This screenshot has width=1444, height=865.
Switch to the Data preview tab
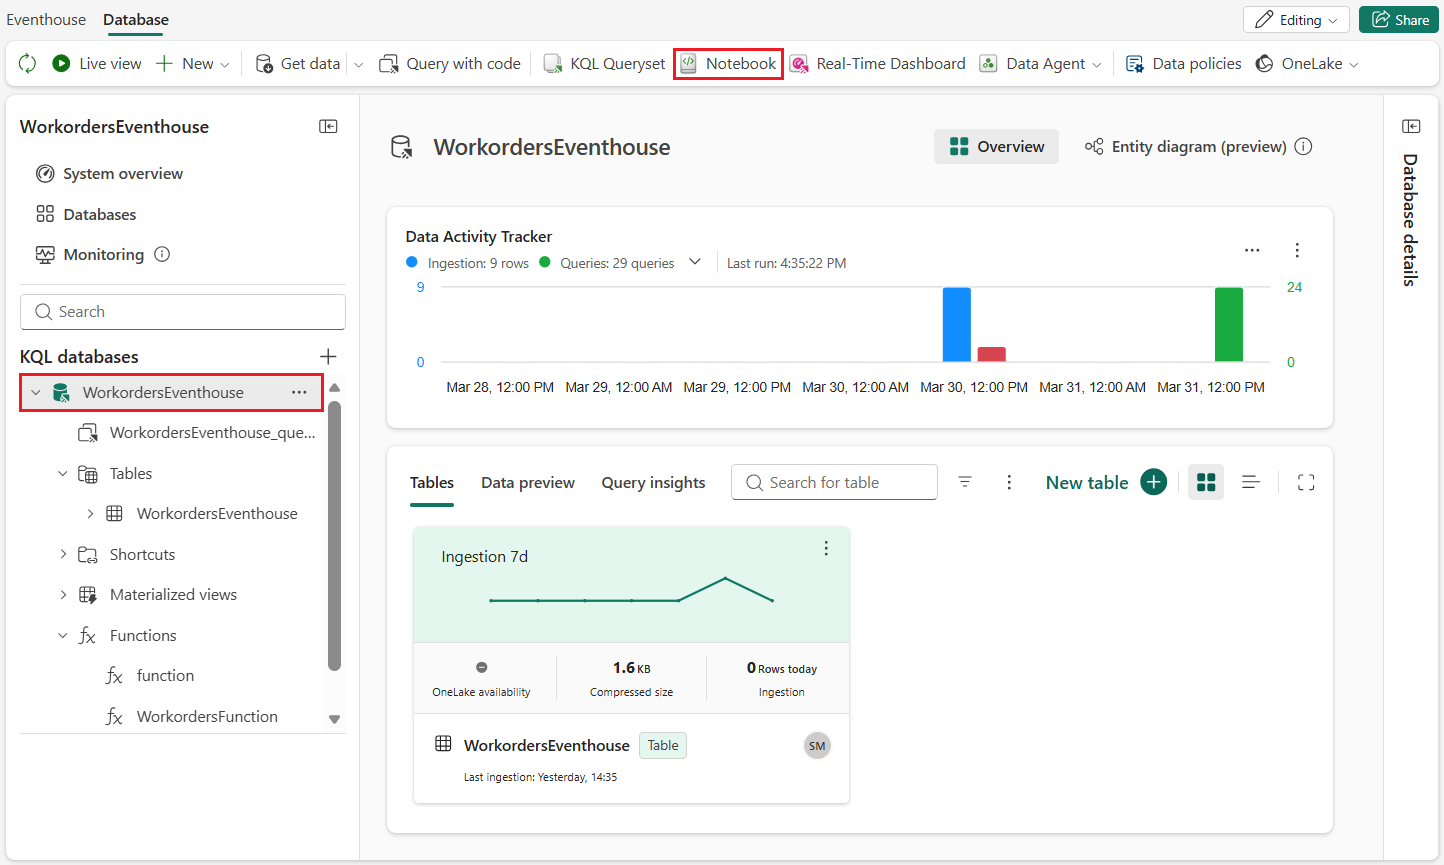tap(527, 483)
